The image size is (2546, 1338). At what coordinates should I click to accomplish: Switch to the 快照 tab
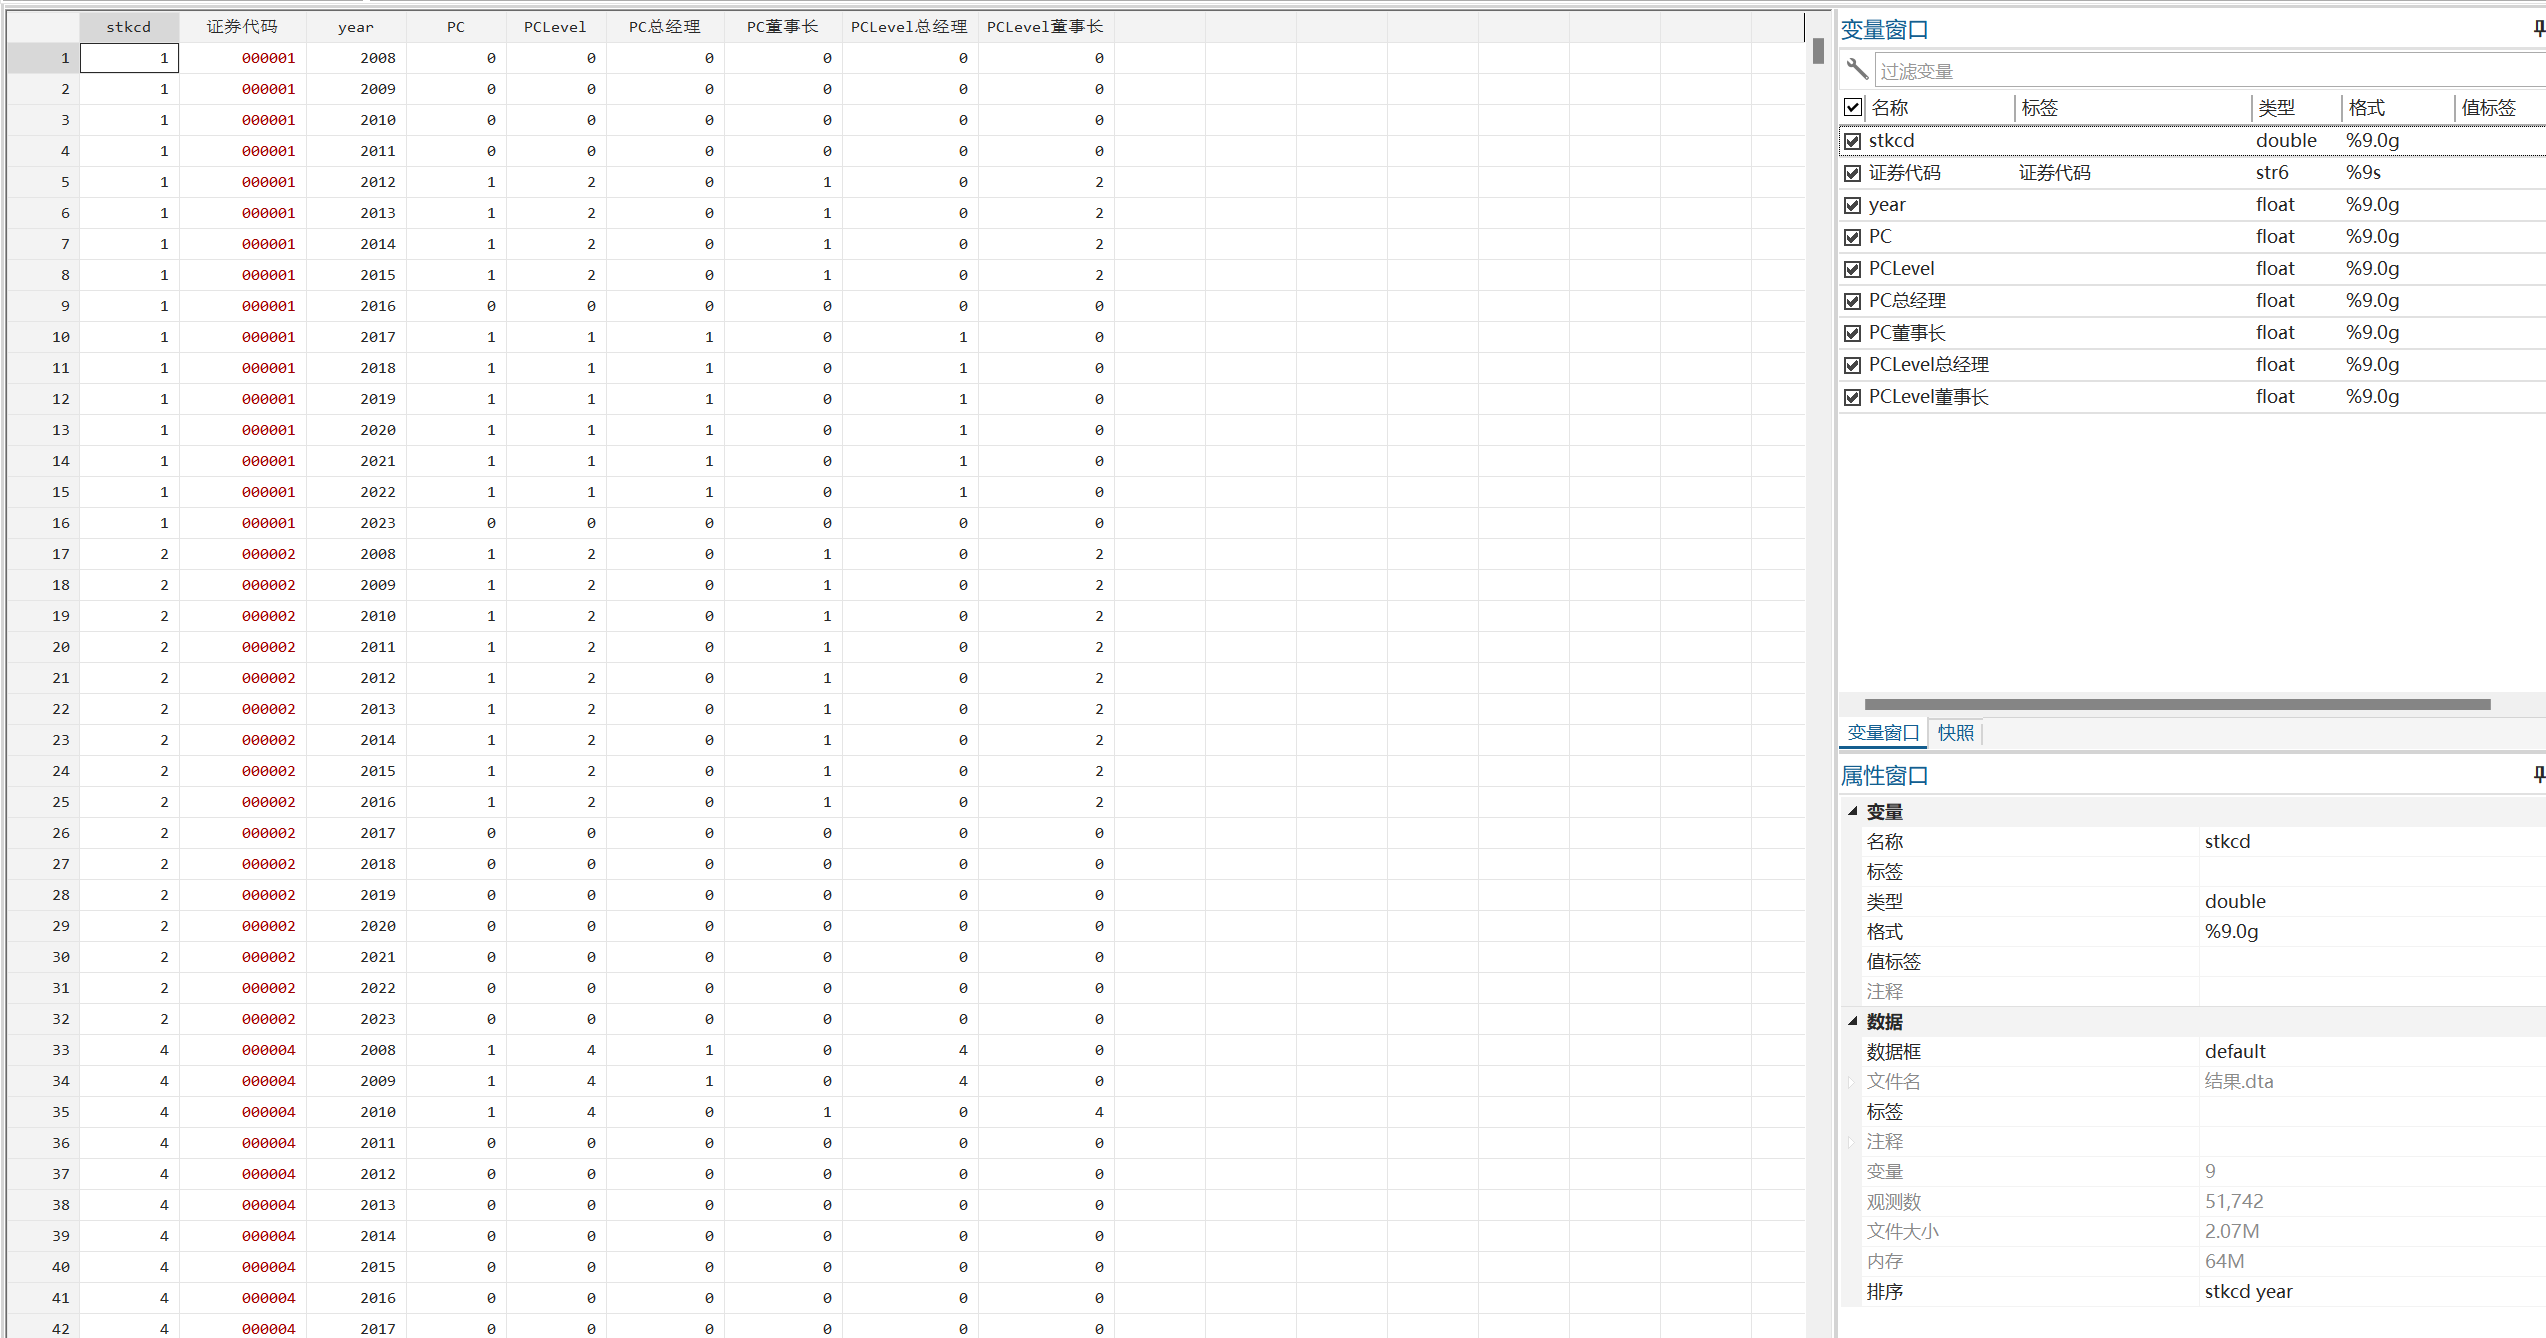1955,733
